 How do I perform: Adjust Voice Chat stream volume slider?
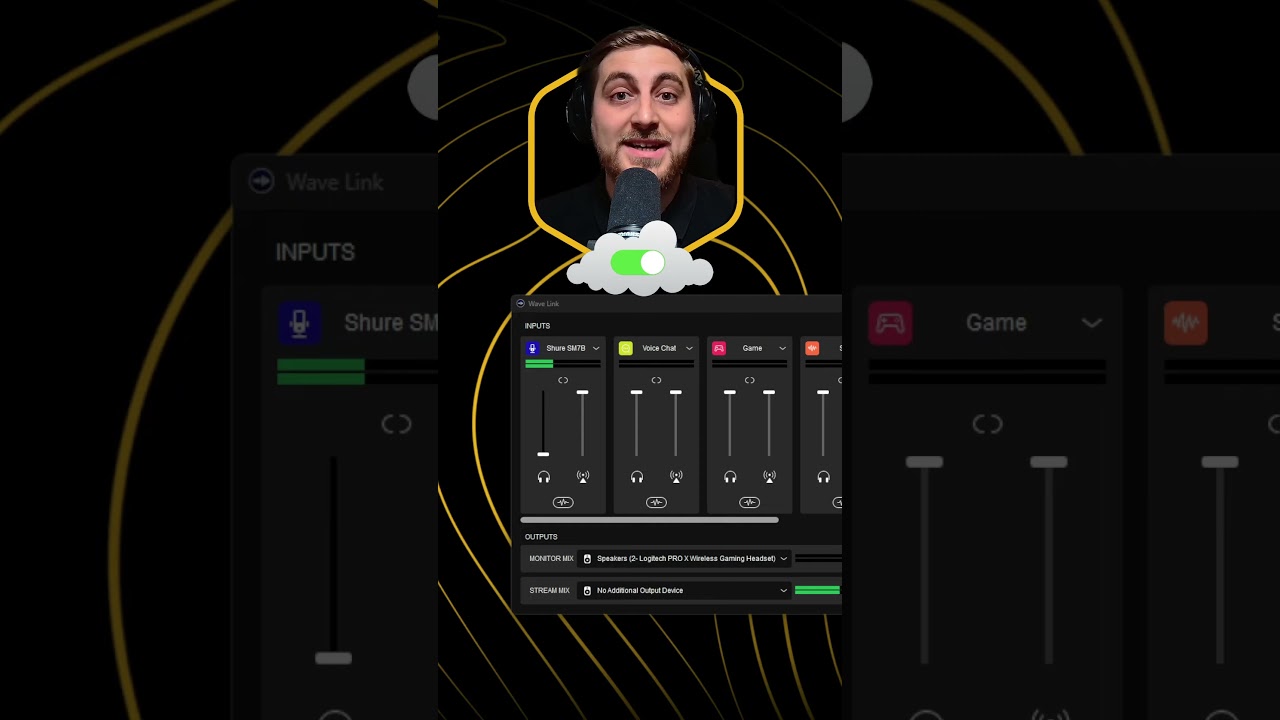tap(676, 392)
